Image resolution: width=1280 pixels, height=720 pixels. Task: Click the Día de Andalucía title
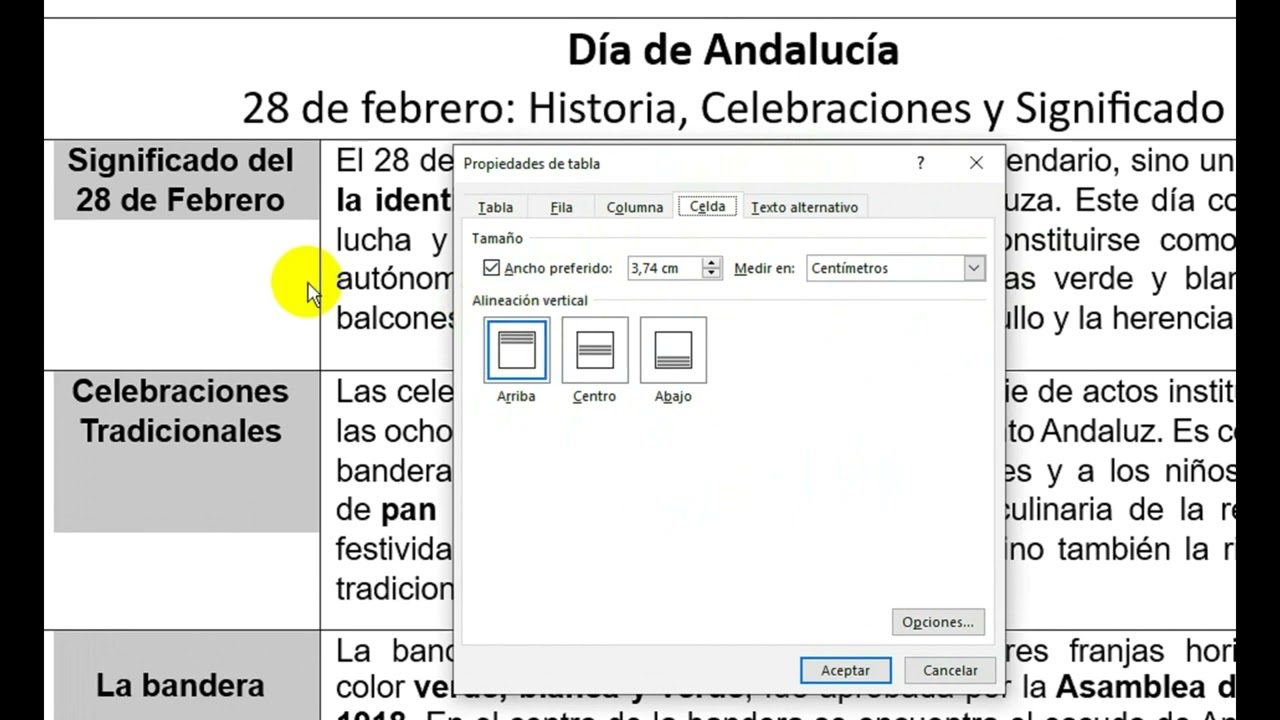click(733, 50)
